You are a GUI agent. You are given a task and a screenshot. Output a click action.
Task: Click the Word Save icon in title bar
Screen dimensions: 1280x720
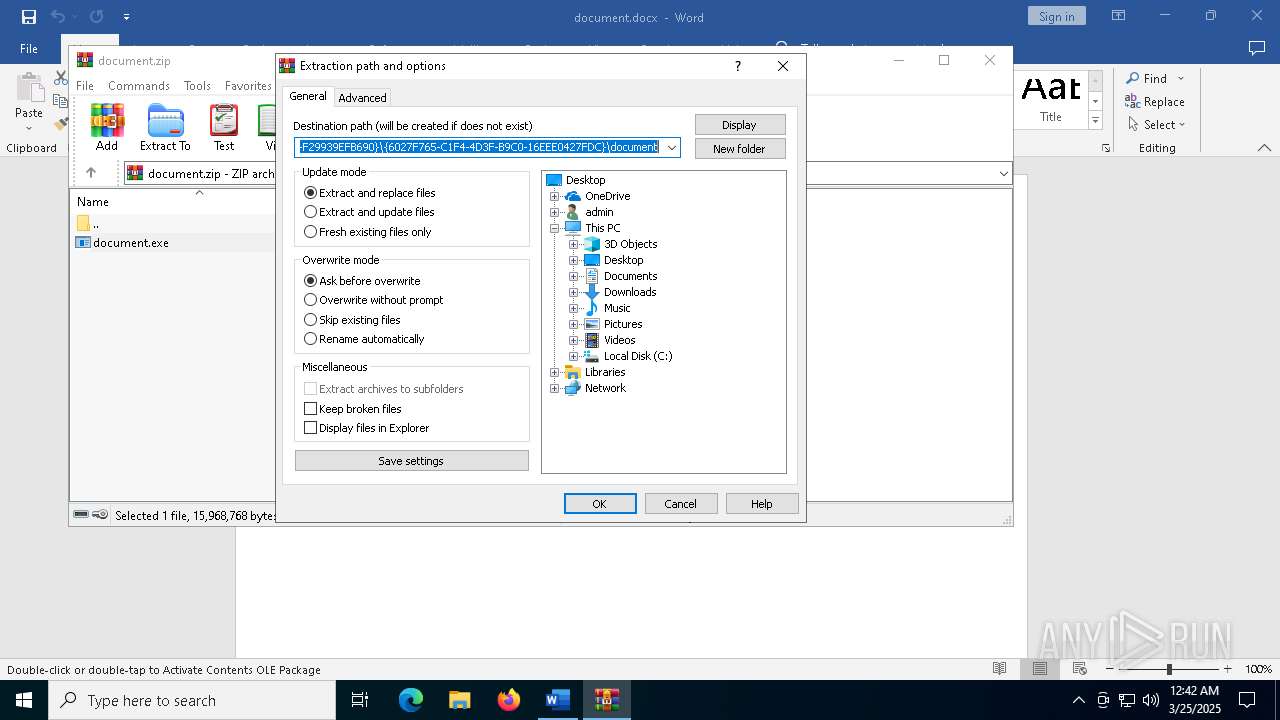pos(29,17)
